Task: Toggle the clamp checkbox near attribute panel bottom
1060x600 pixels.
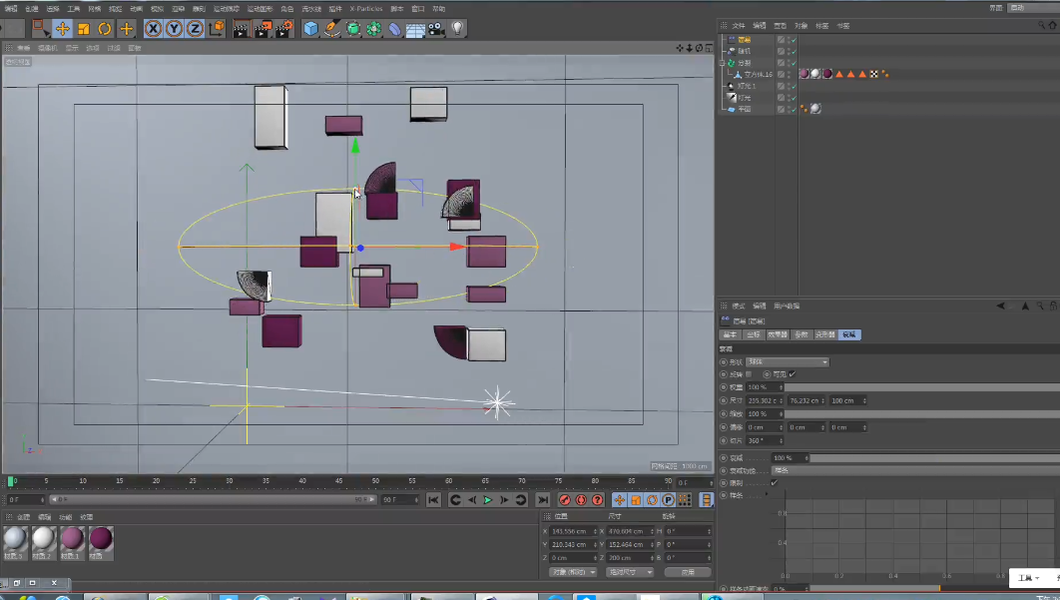Action: [x=773, y=483]
